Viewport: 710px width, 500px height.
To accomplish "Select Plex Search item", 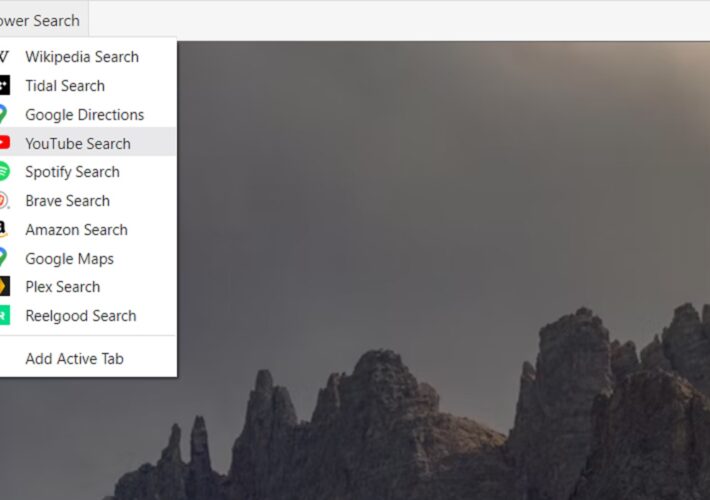I will point(88,287).
